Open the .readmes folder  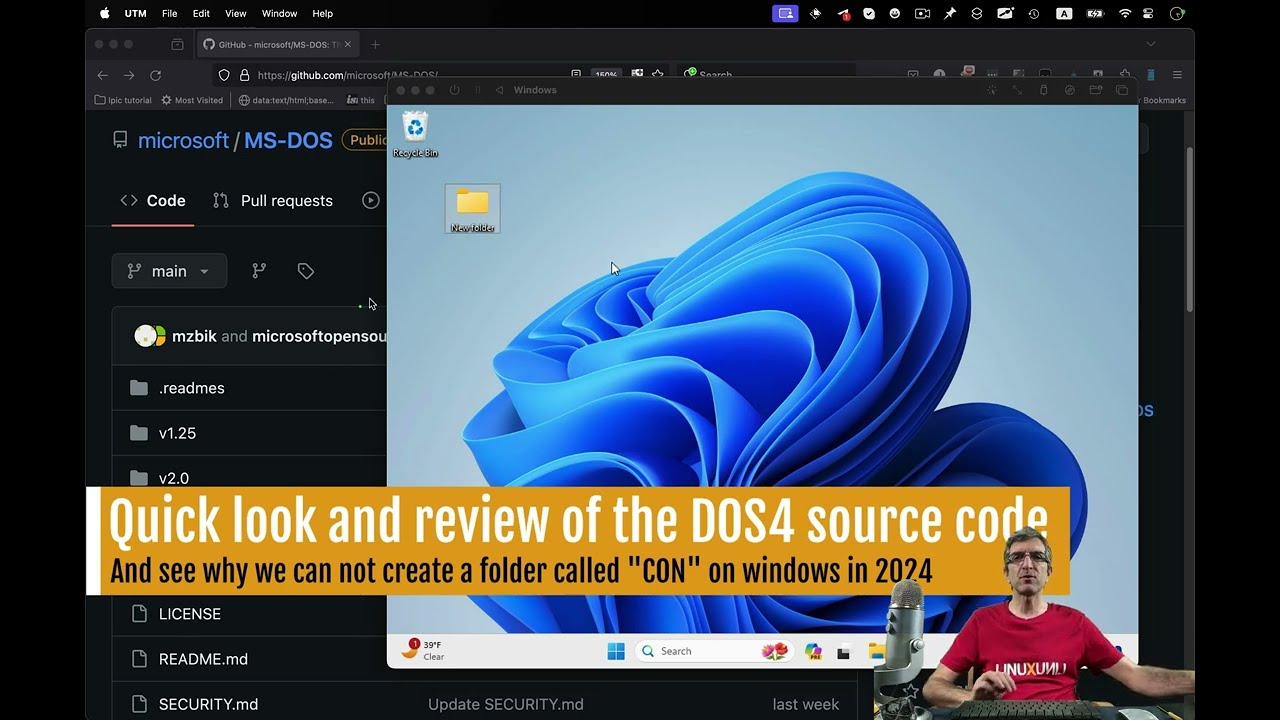pyautogui.click(x=191, y=388)
